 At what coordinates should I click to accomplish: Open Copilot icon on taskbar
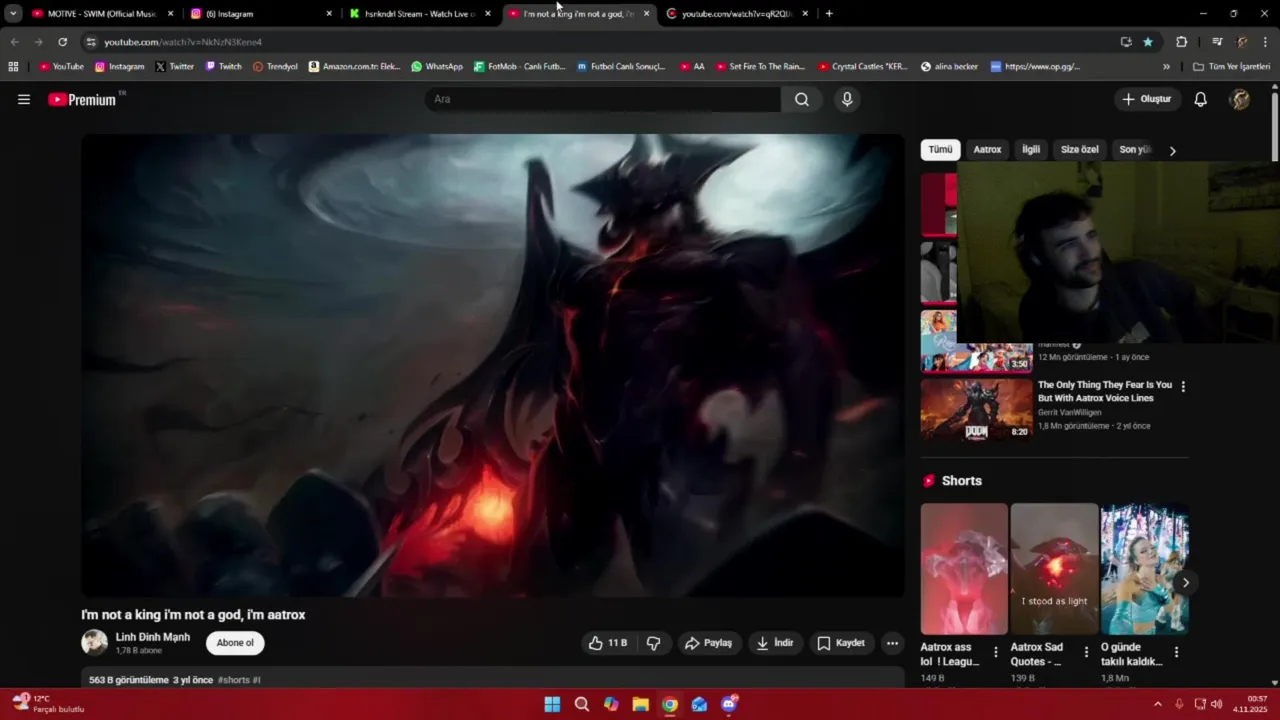click(x=611, y=704)
